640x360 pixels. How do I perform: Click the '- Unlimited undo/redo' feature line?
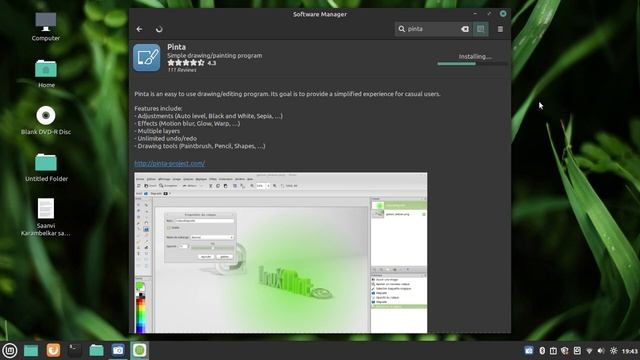click(x=165, y=138)
